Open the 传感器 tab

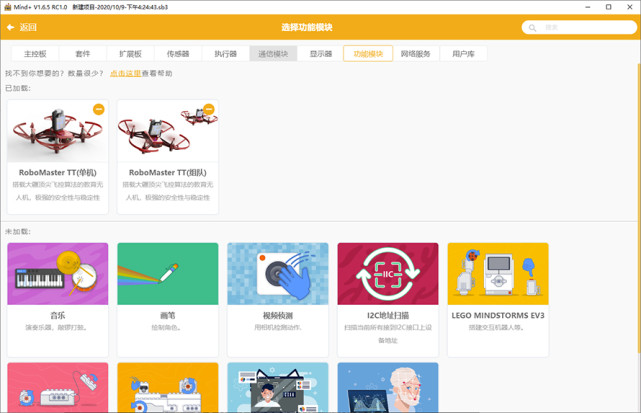coord(178,54)
